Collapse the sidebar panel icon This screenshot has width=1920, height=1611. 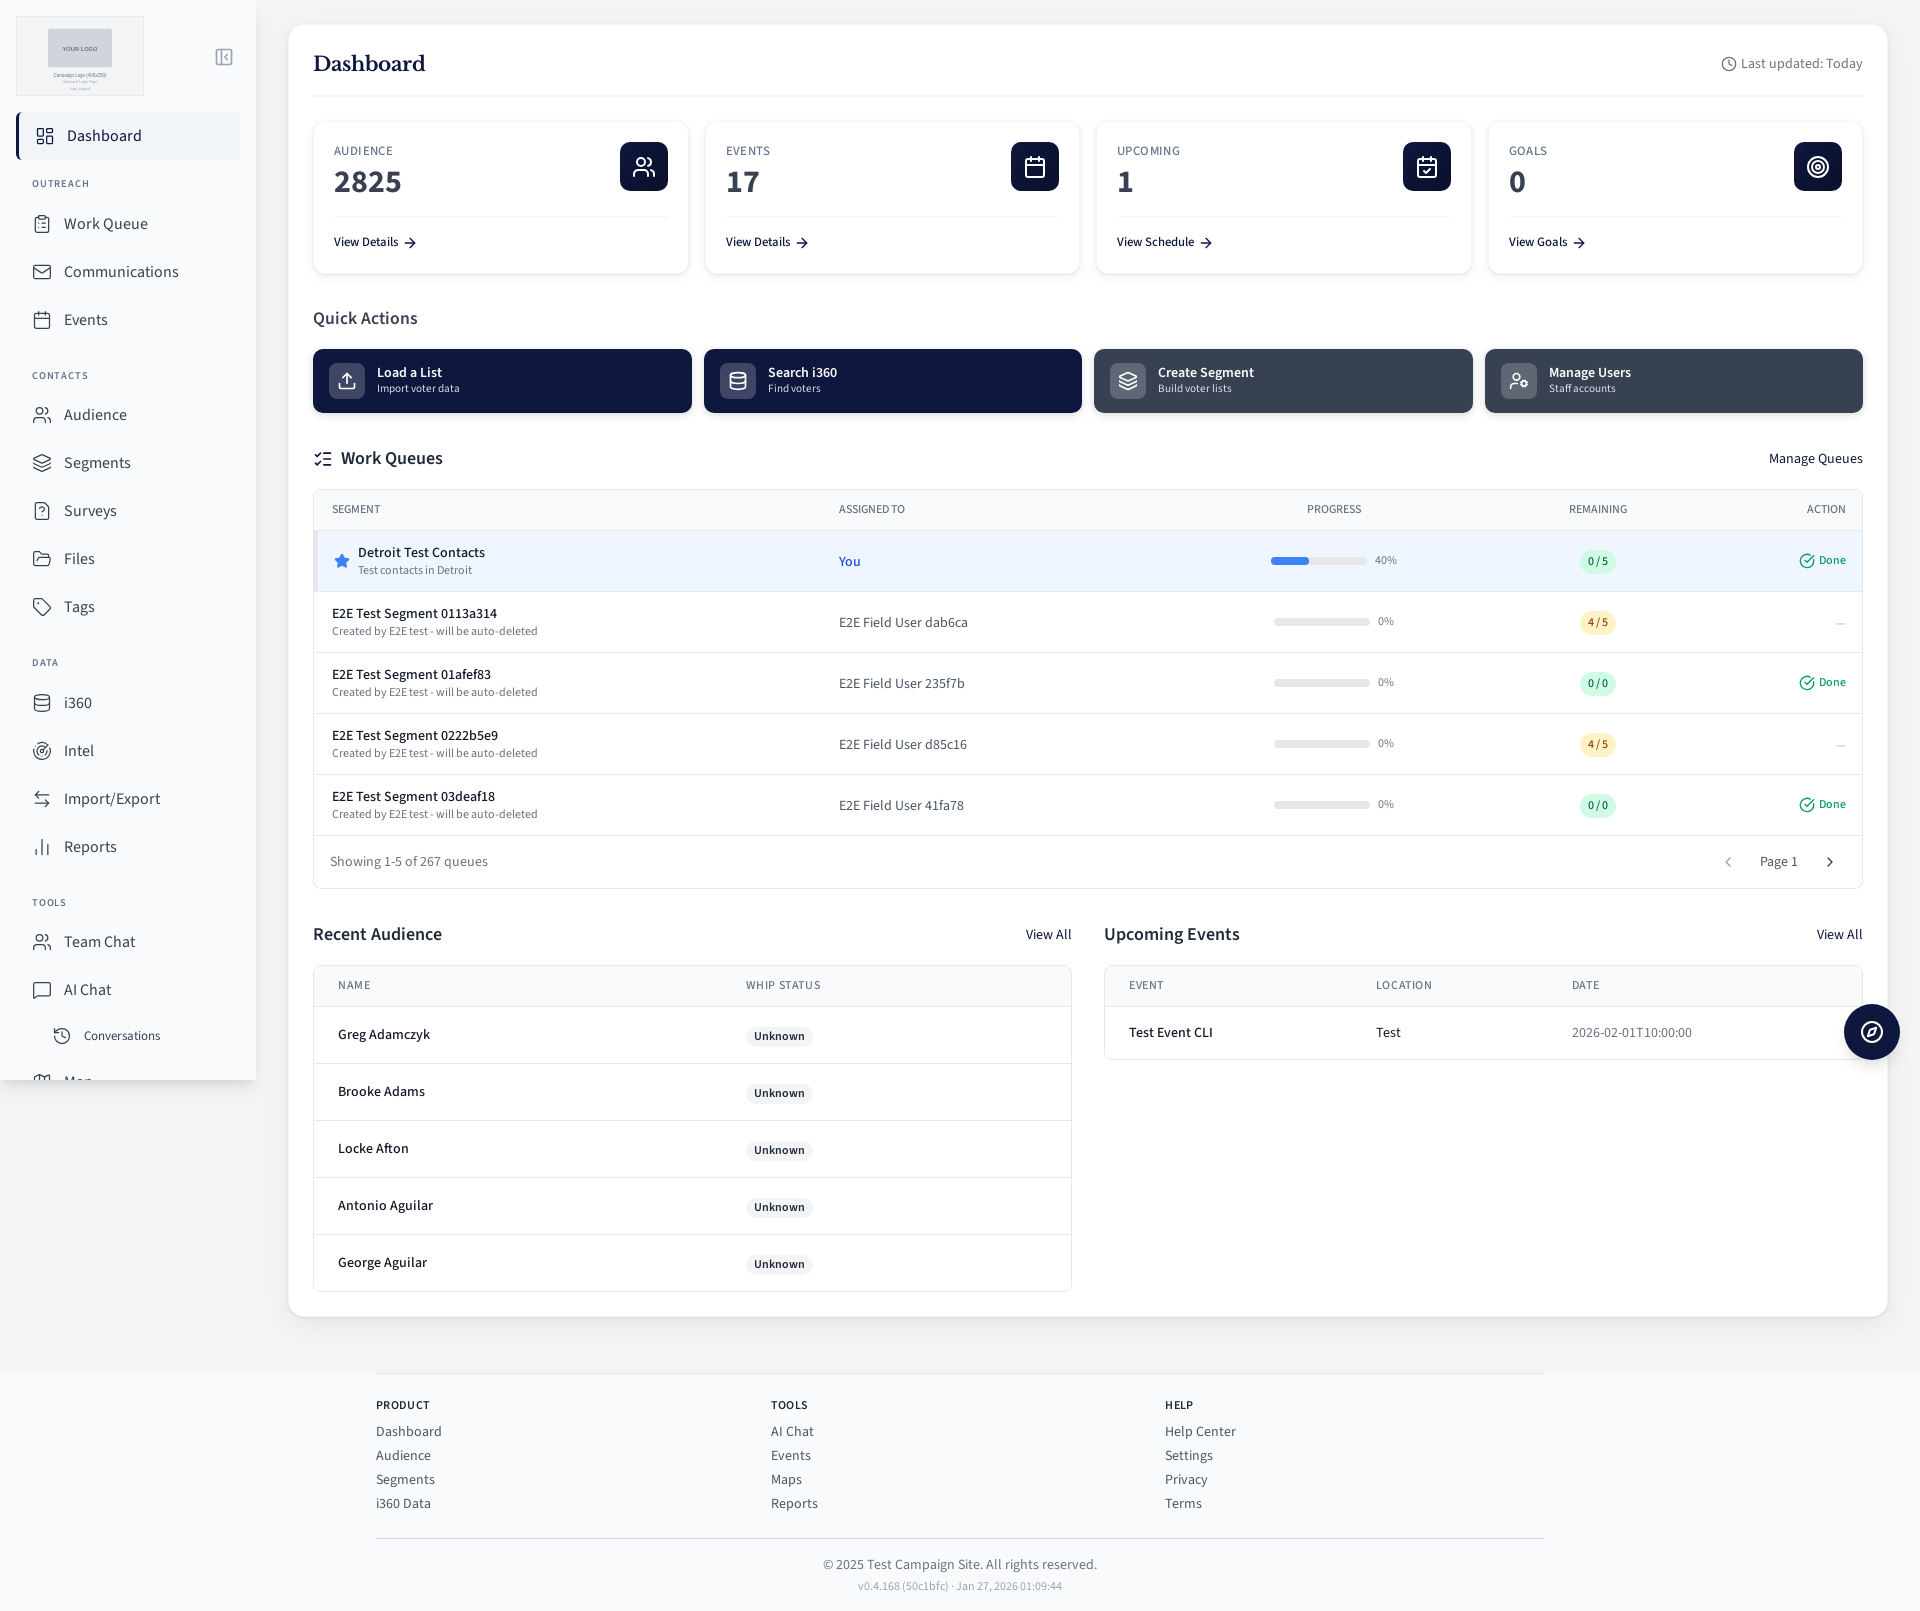pos(224,57)
